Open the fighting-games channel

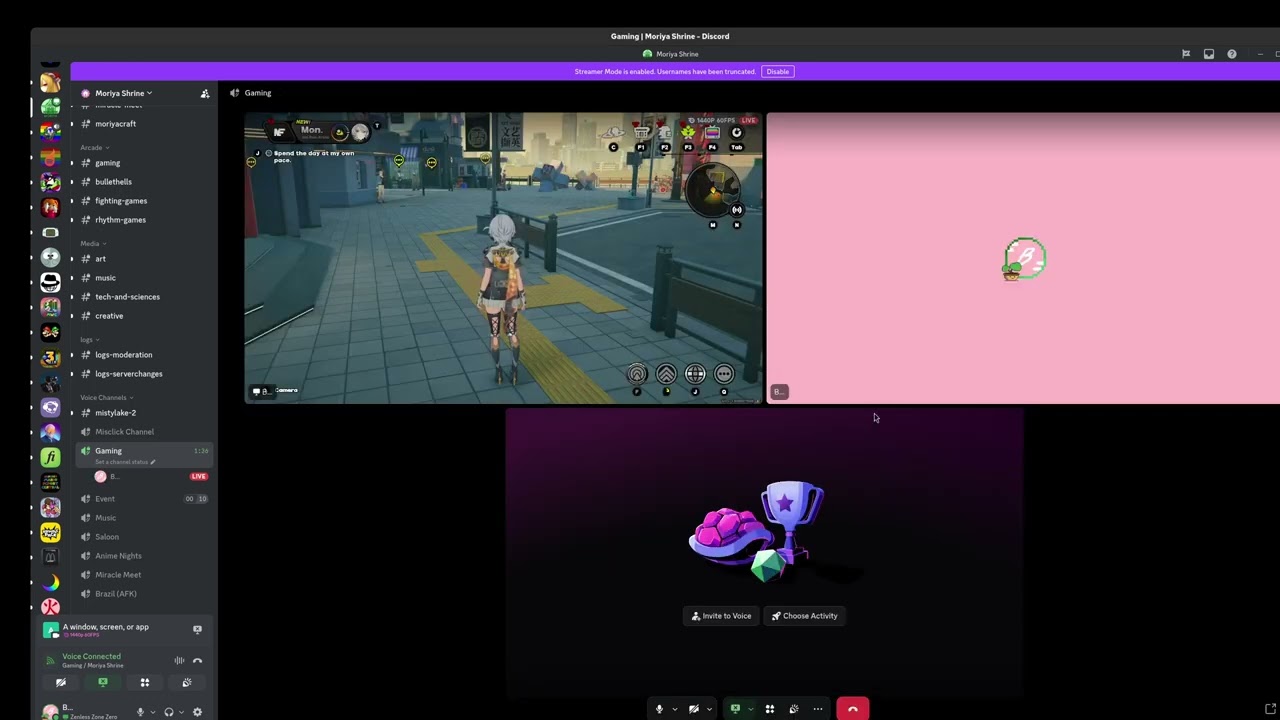[121, 201]
